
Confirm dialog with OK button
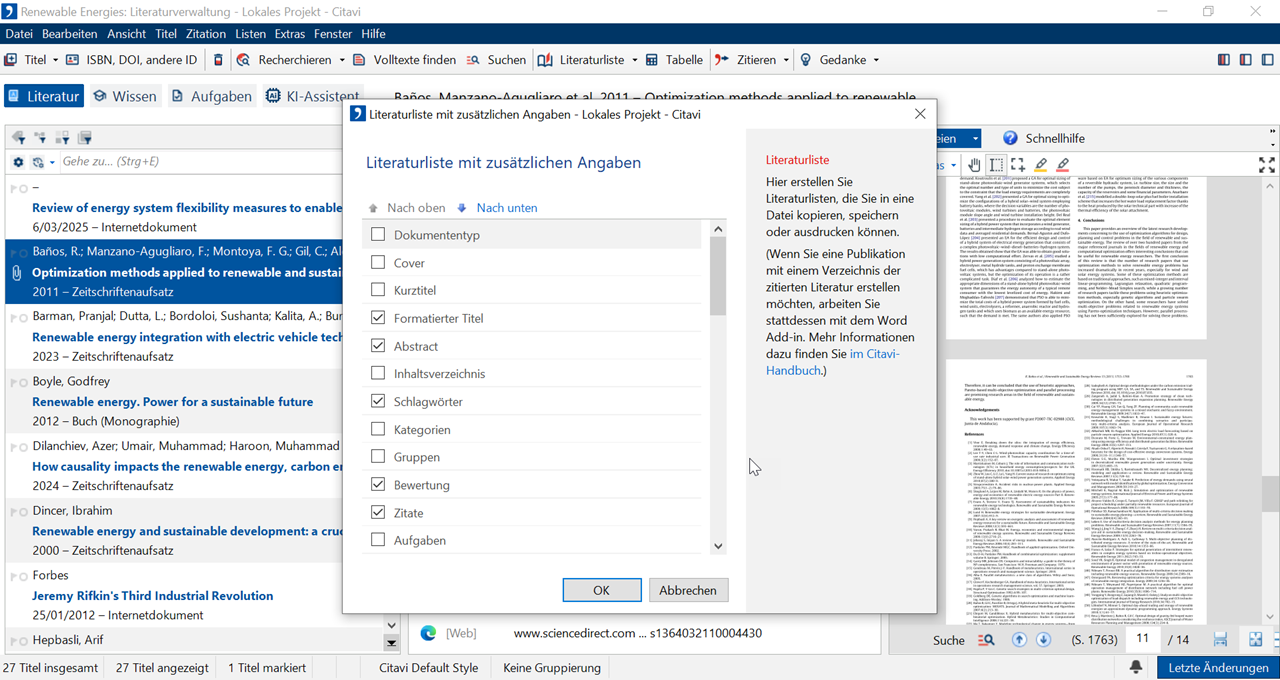(601, 590)
